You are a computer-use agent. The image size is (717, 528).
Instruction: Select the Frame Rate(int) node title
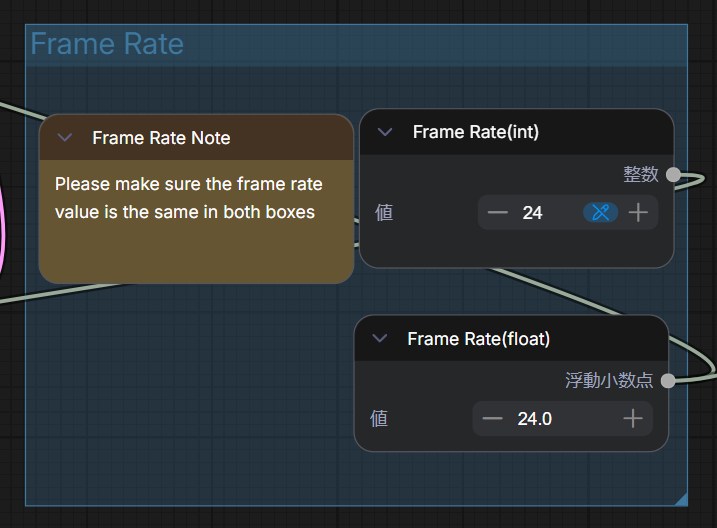[475, 132]
